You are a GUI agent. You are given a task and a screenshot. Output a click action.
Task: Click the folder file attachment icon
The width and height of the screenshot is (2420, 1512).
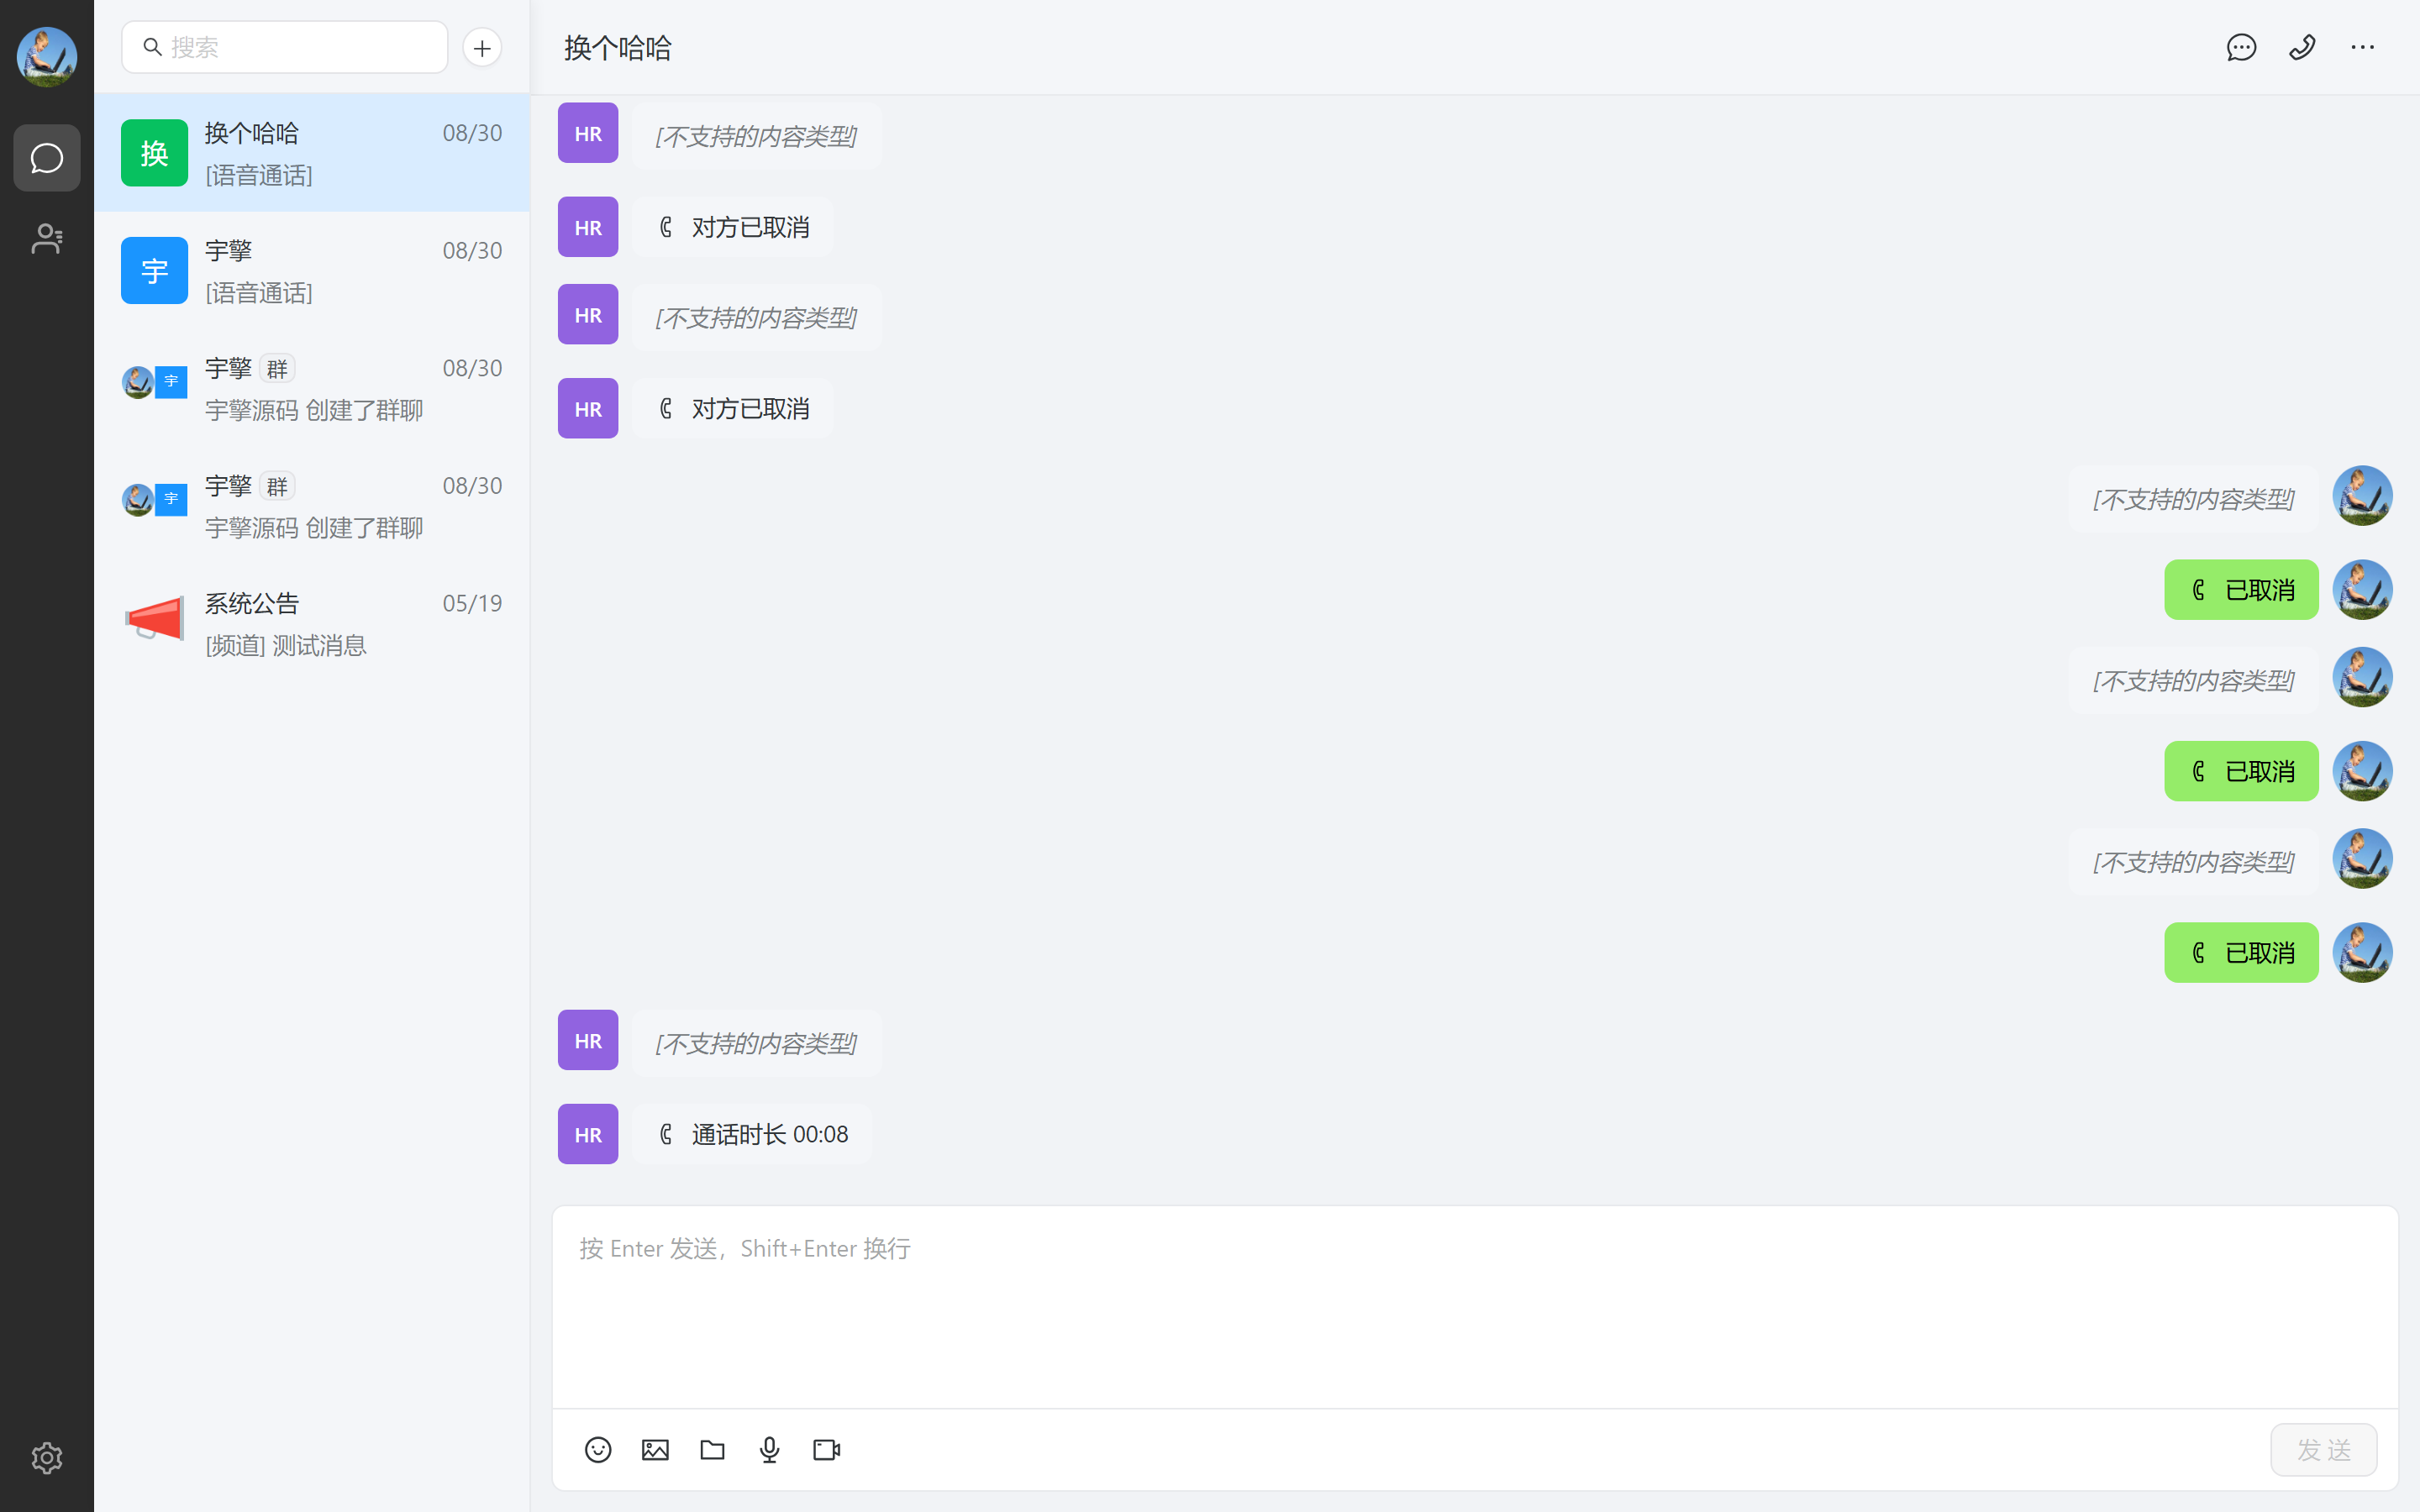(712, 1449)
